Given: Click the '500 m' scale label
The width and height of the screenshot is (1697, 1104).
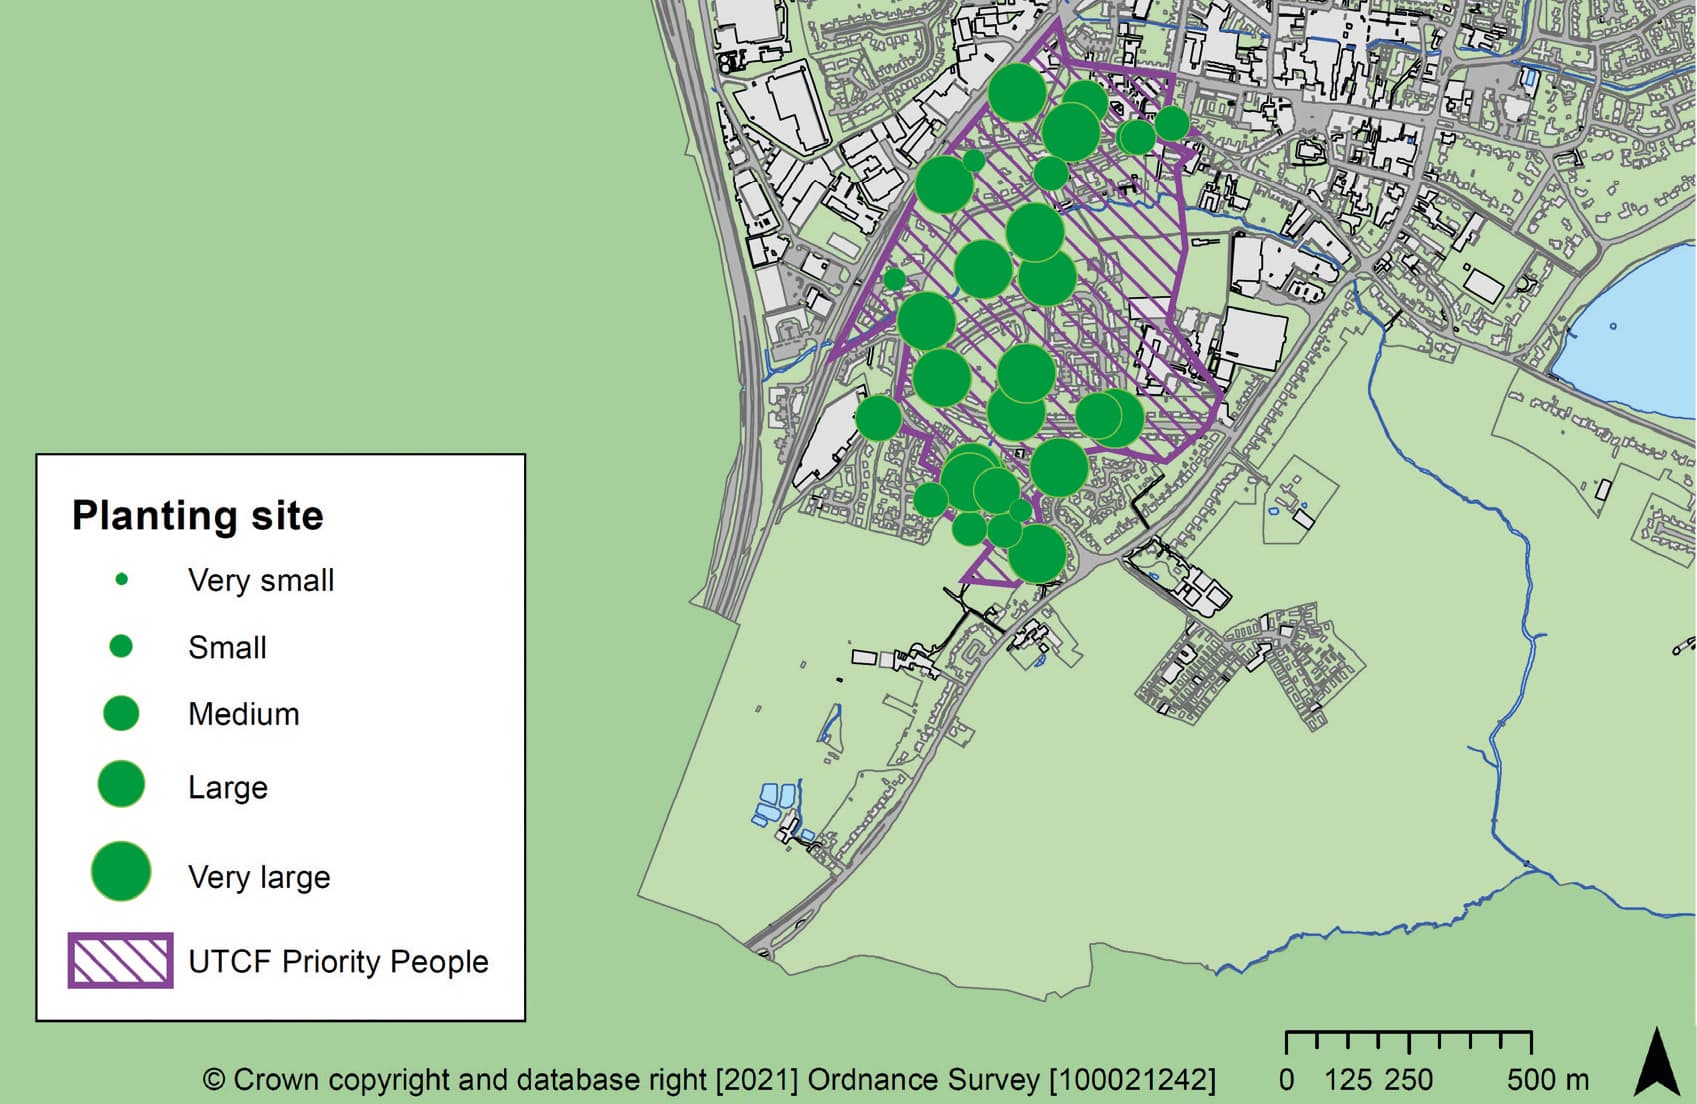Looking at the screenshot, I should (1548, 1080).
